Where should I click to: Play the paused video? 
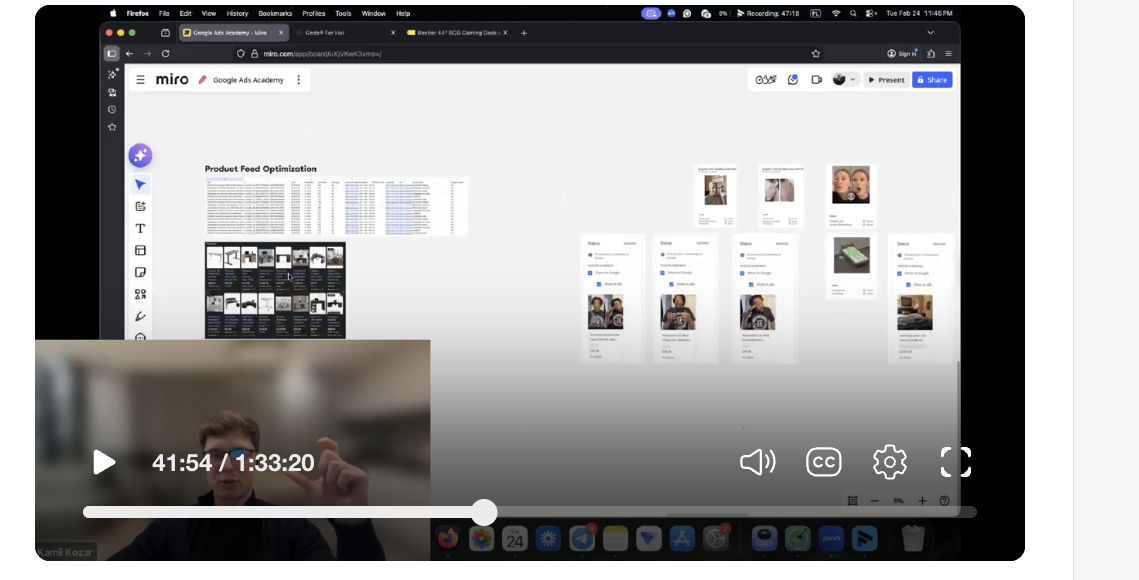(x=104, y=462)
